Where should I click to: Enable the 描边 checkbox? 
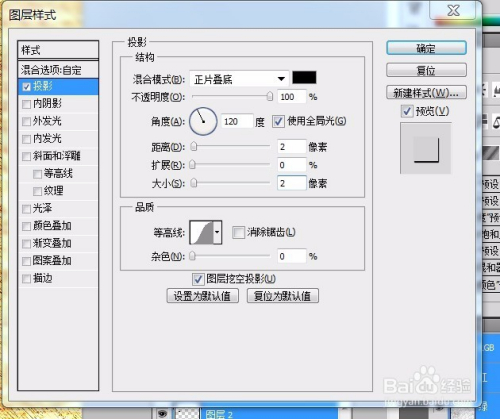click(26, 279)
